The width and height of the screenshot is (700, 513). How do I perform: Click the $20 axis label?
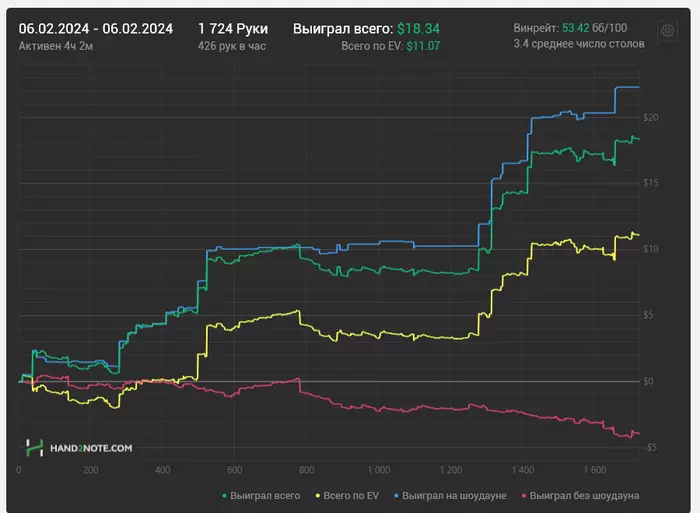650,117
